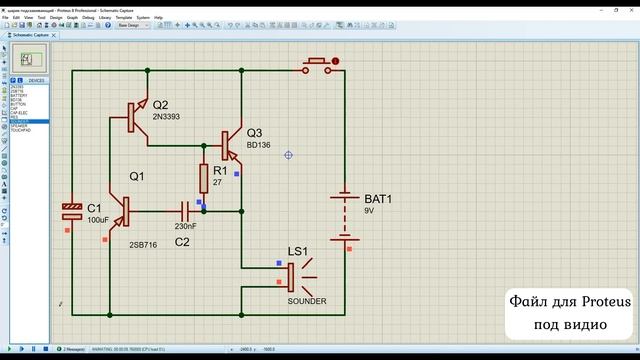Click the C2 230nF capacitor symbol
Screen dimensions: 640x360
coord(185,211)
